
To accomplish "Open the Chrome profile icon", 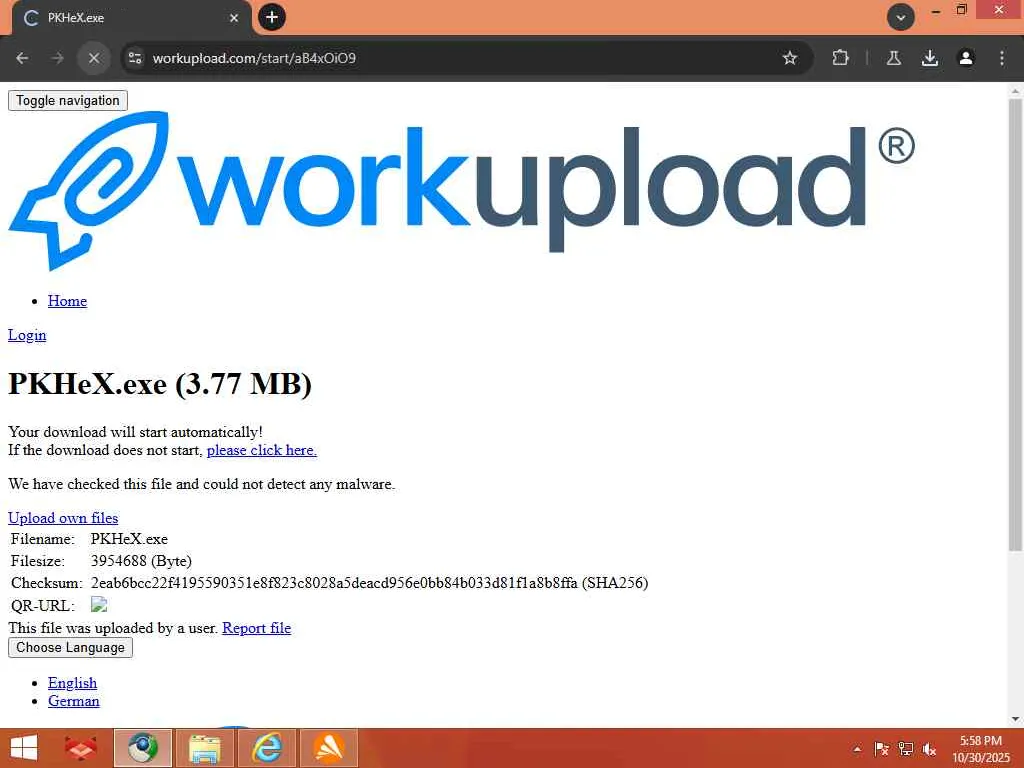I will point(966,58).
